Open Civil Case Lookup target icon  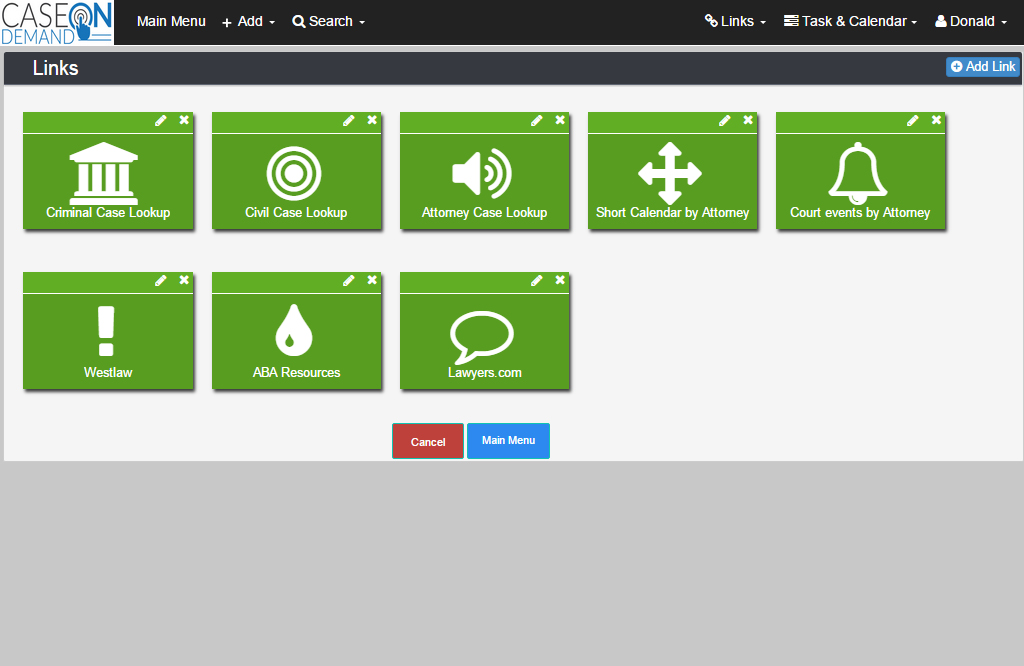(294, 174)
